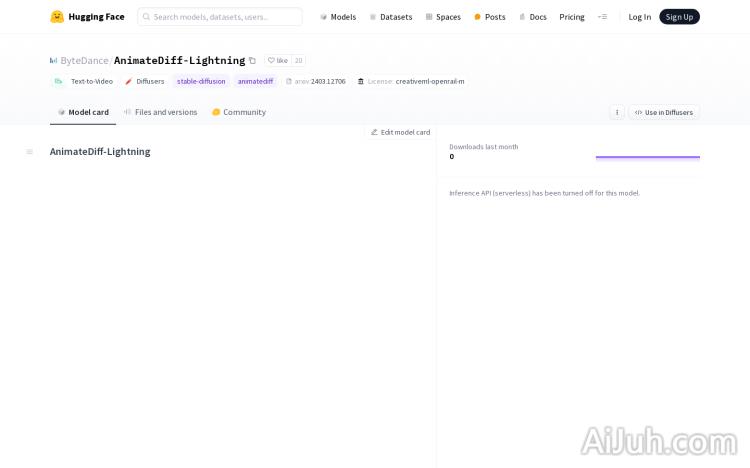Open the ByteDance organization link
750x468 pixels.
(x=84, y=60)
